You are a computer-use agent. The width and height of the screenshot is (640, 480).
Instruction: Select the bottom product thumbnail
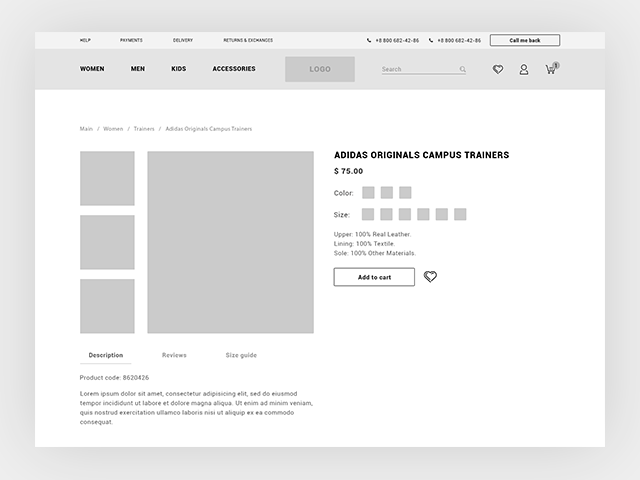[107, 306]
